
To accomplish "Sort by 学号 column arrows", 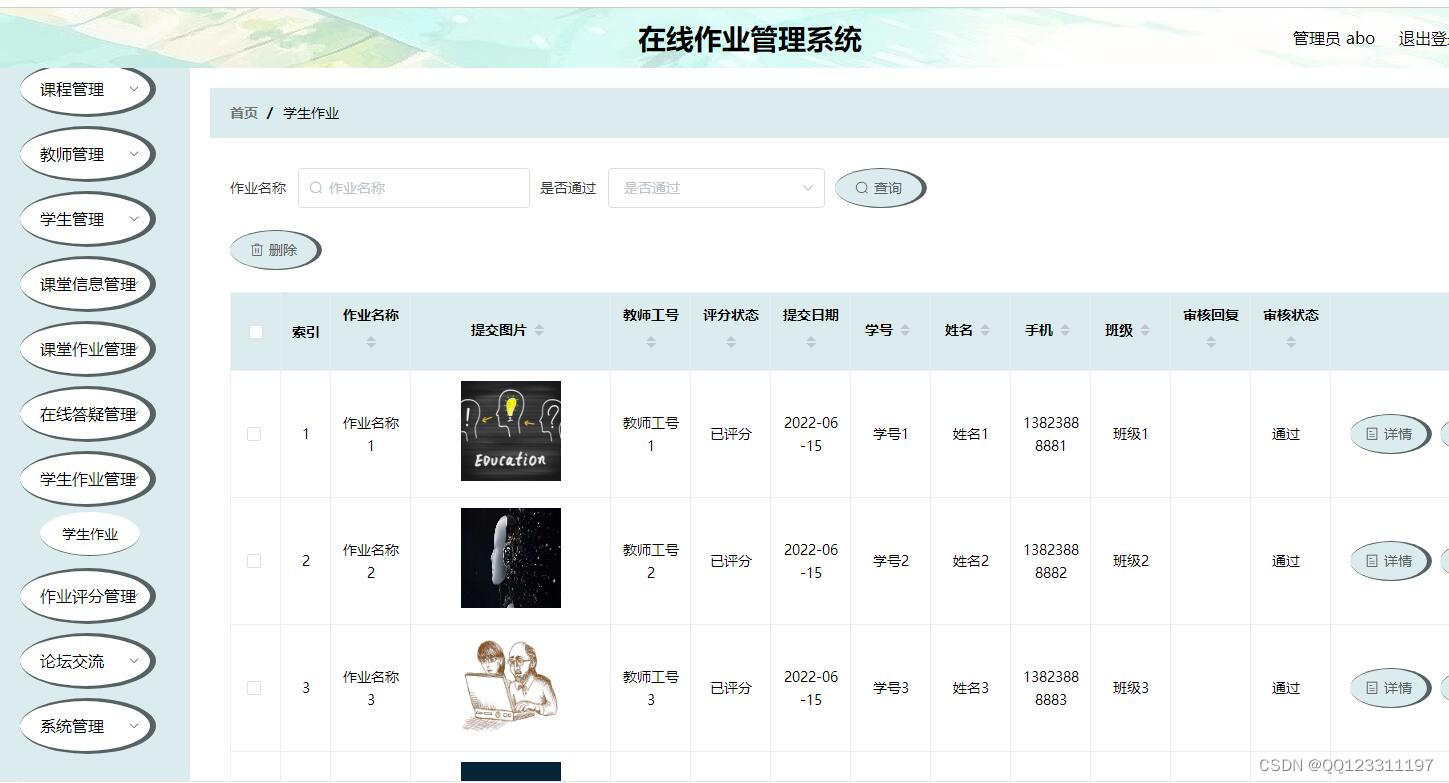I will pos(905,330).
